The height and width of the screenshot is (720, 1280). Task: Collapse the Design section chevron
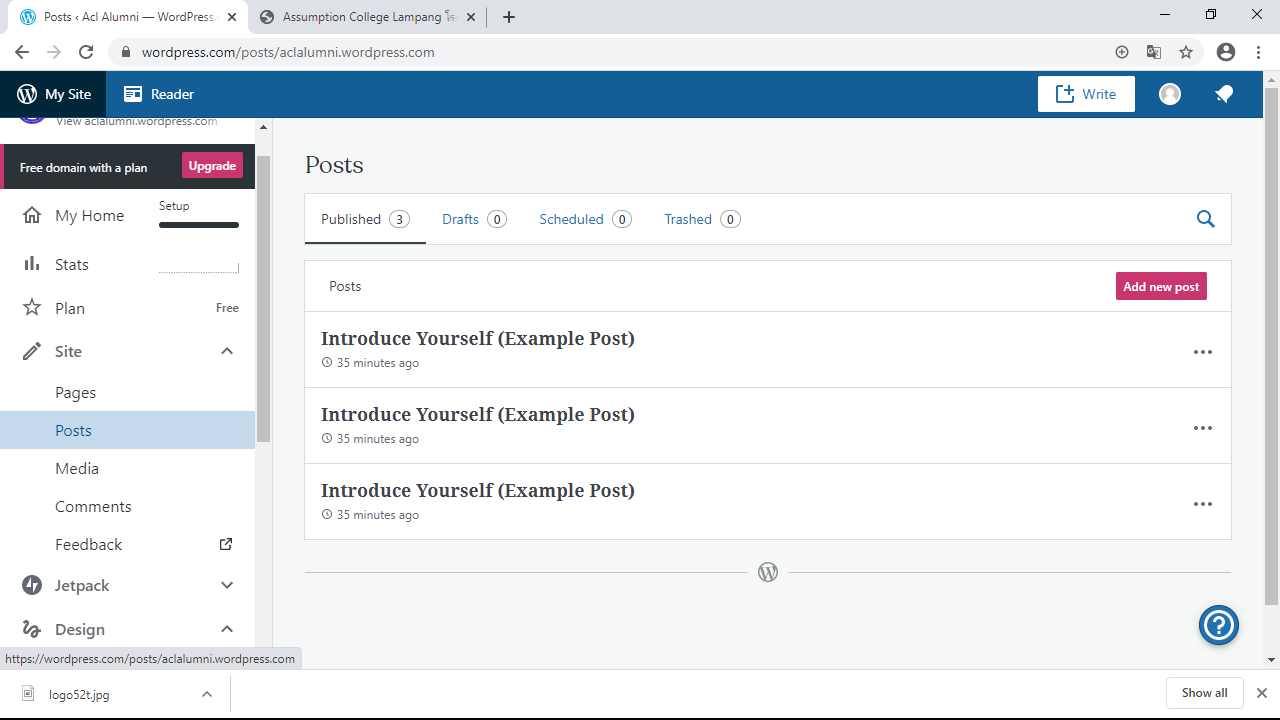(227, 629)
